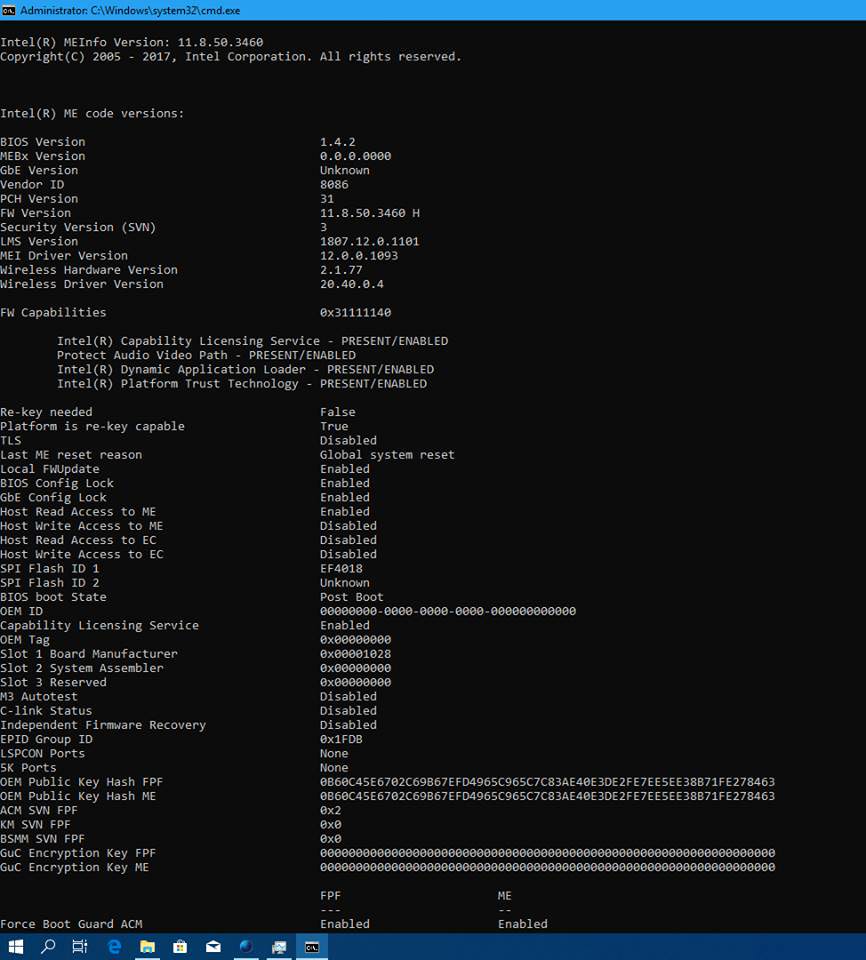Select the EPID Group ID value 0x1FDB
The width and height of the screenshot is (866, 960).
click(341, 739)
